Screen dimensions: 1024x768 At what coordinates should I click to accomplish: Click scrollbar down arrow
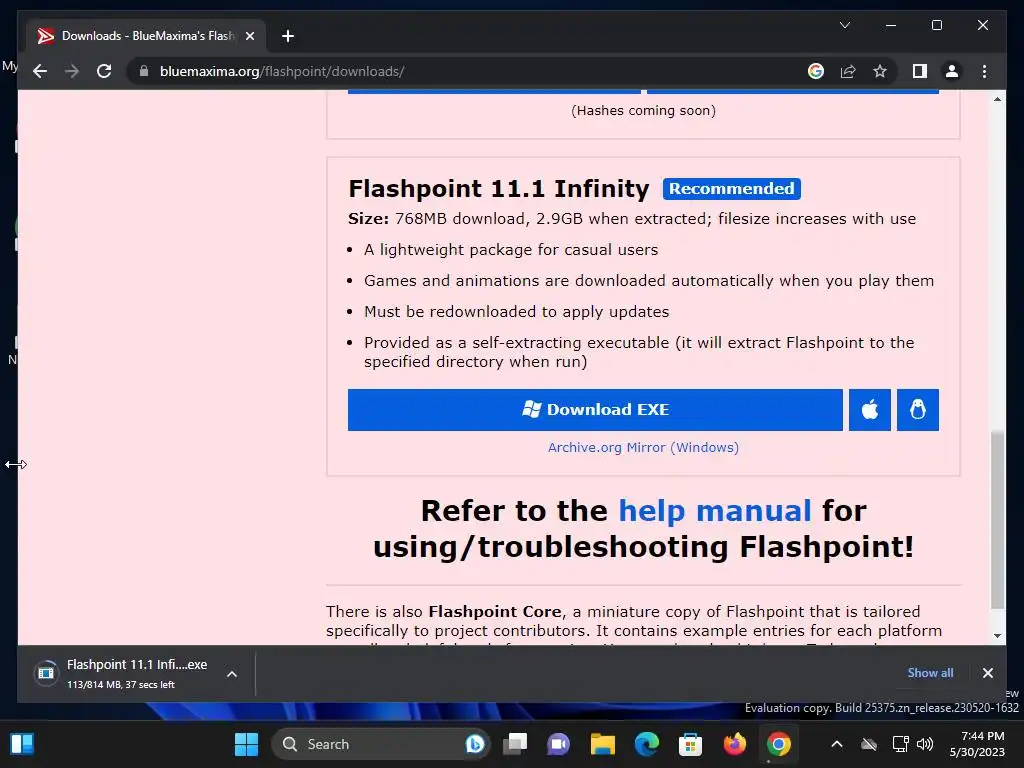tap(997, 635)
